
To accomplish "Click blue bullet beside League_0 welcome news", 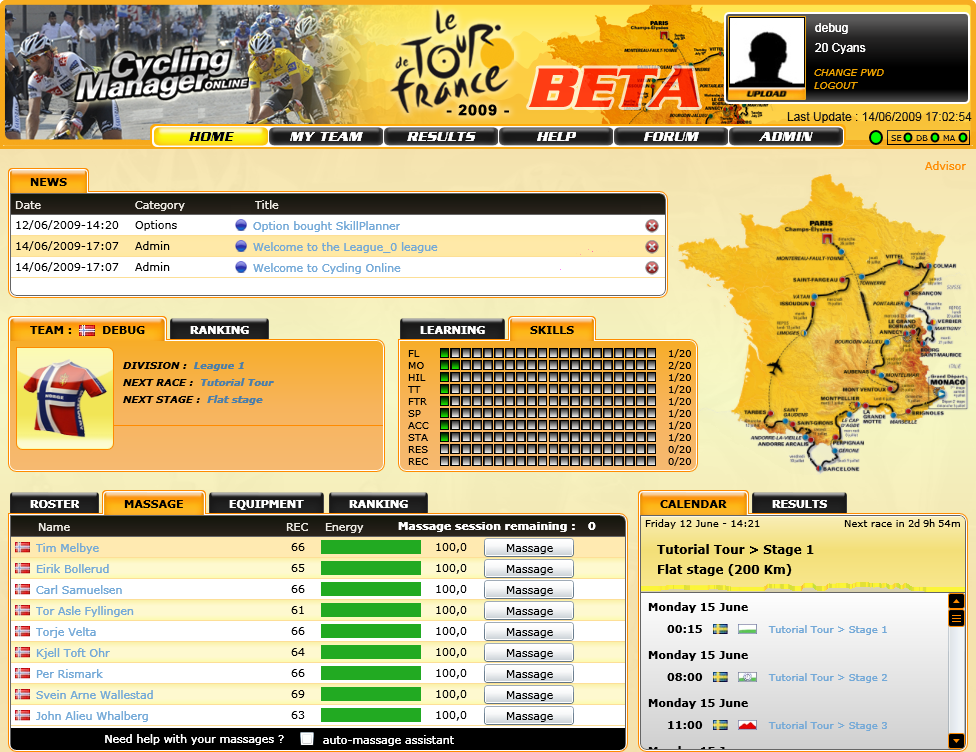I will click(x=241, y=247).
